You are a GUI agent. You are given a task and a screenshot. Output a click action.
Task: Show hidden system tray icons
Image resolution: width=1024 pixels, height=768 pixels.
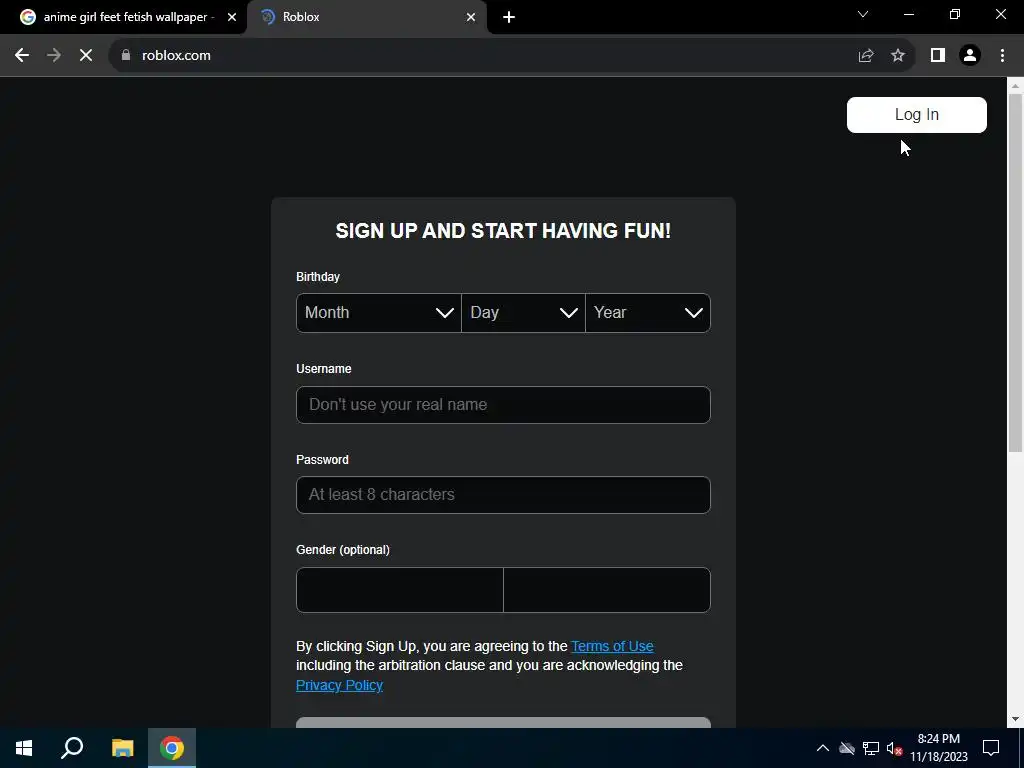coord(823,748)
